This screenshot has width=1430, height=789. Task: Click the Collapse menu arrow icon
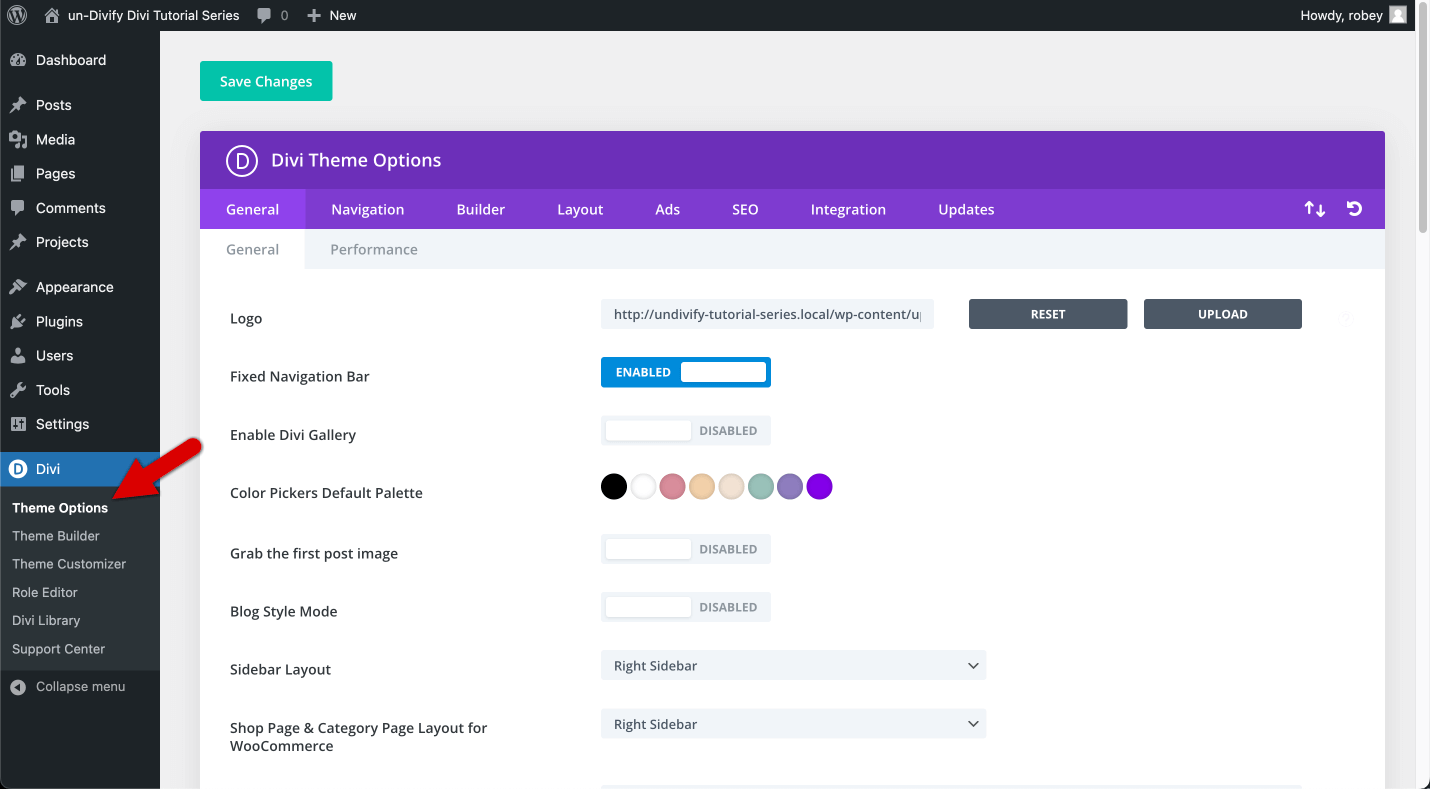(x=18, y=687)
